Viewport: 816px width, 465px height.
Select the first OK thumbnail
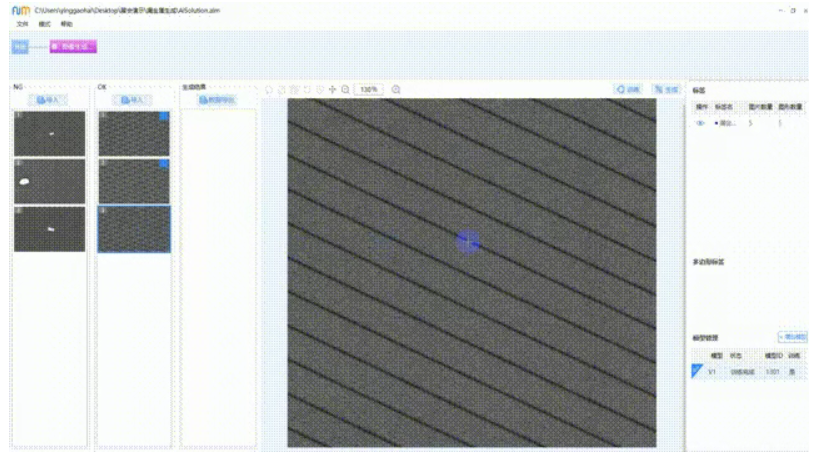[x=134, y=134]
